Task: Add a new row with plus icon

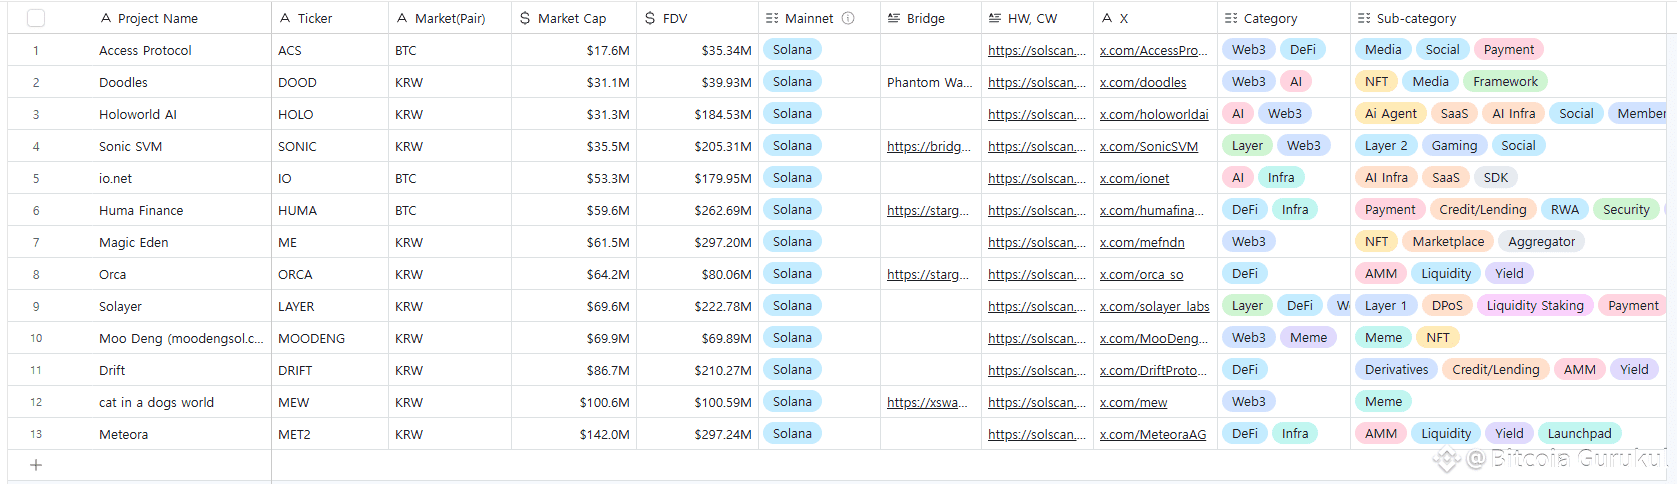Action: pos(36,465)
